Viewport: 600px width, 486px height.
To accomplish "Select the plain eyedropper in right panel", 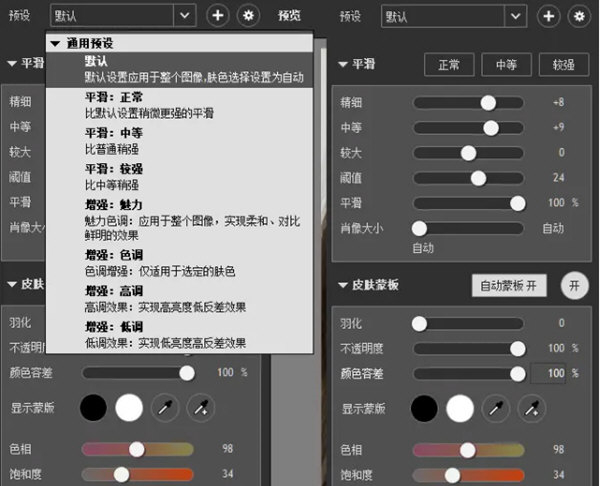I will (x=496, y=408).
